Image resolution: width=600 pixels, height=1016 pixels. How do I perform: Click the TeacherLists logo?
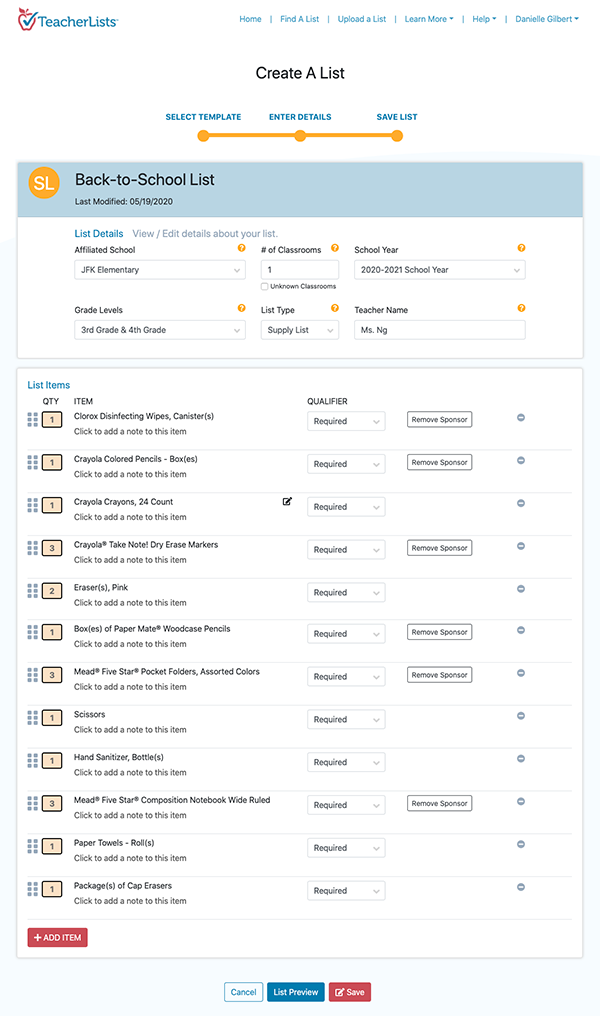(67, 20)
